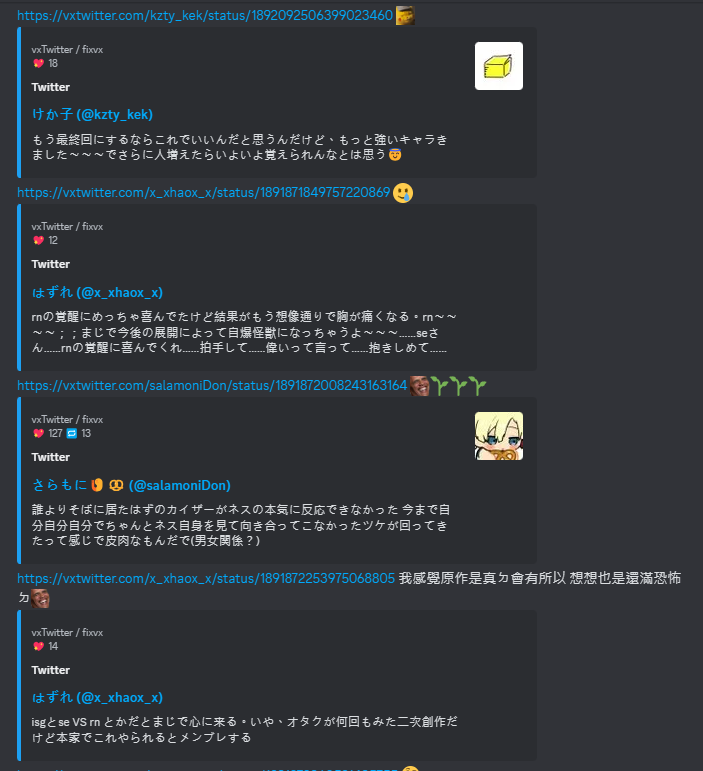Open the salamoniDon vxtwitter status link
703x771 pixels.
[x=212, y=386]
